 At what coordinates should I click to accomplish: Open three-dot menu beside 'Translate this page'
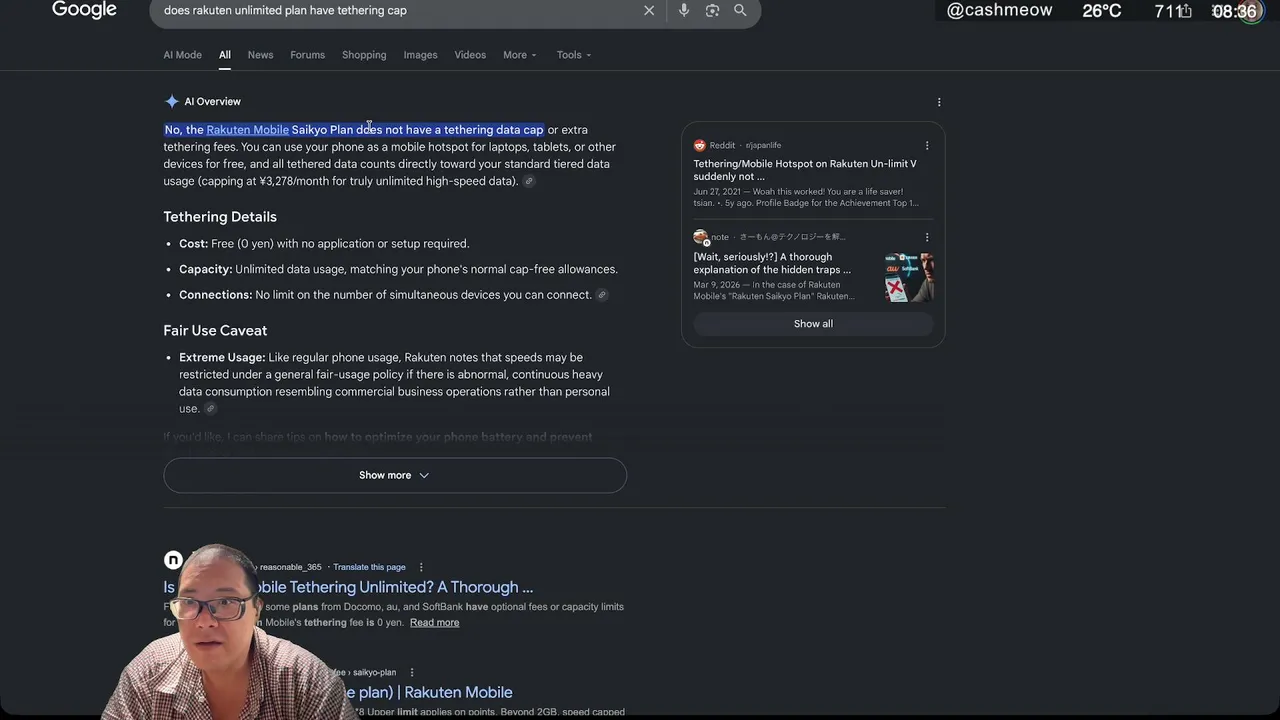[x=421, y=567]
